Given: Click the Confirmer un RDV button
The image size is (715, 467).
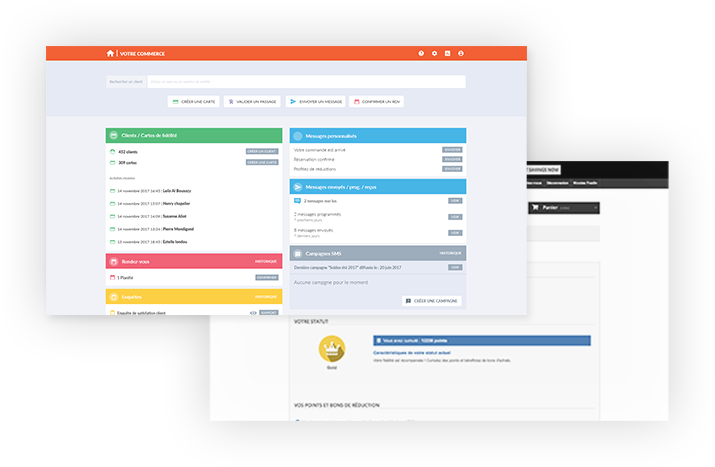Looking at the screenshot, I should pyautogui.click(x=376, y=101).
